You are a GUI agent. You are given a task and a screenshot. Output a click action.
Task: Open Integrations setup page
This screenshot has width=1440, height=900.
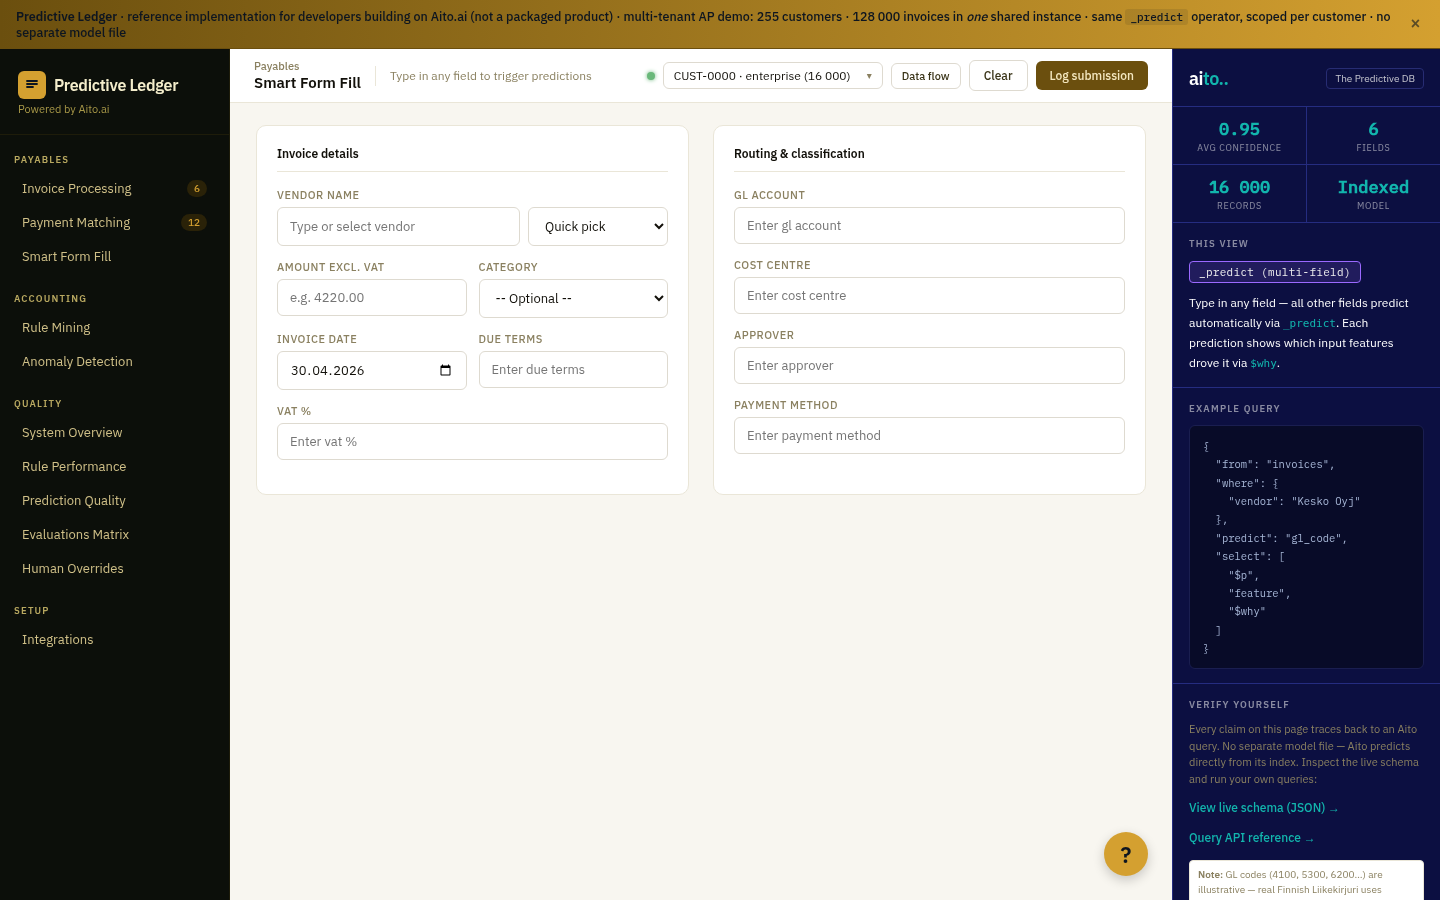tap(115, 640)
